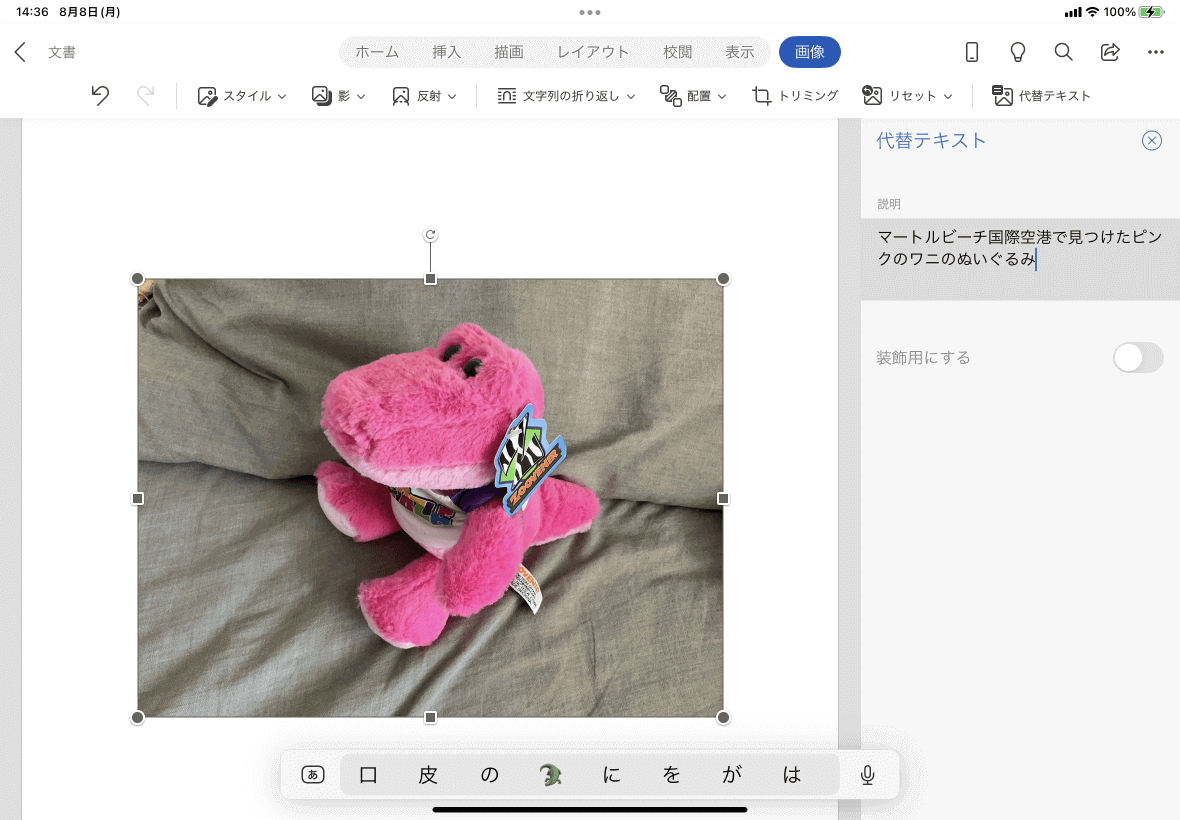Open the more options ellipsis menu

[1156, 52]
